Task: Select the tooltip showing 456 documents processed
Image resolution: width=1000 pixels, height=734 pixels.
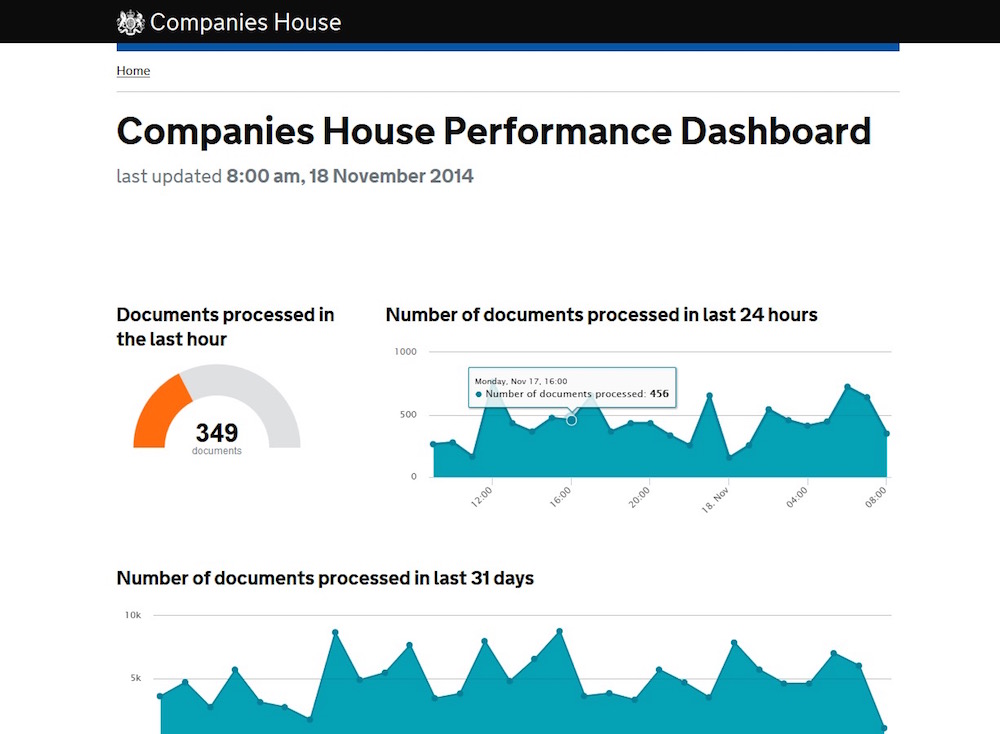Action: pyautogui.click(x=572, y=387)
